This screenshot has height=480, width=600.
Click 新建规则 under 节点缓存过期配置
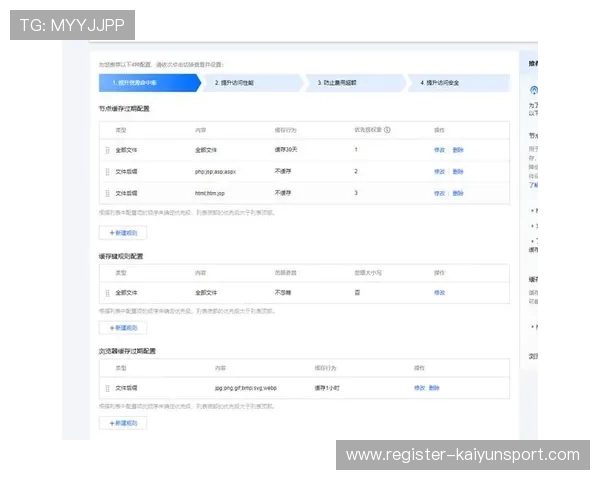pyautogui.click(x=123, y=233)
